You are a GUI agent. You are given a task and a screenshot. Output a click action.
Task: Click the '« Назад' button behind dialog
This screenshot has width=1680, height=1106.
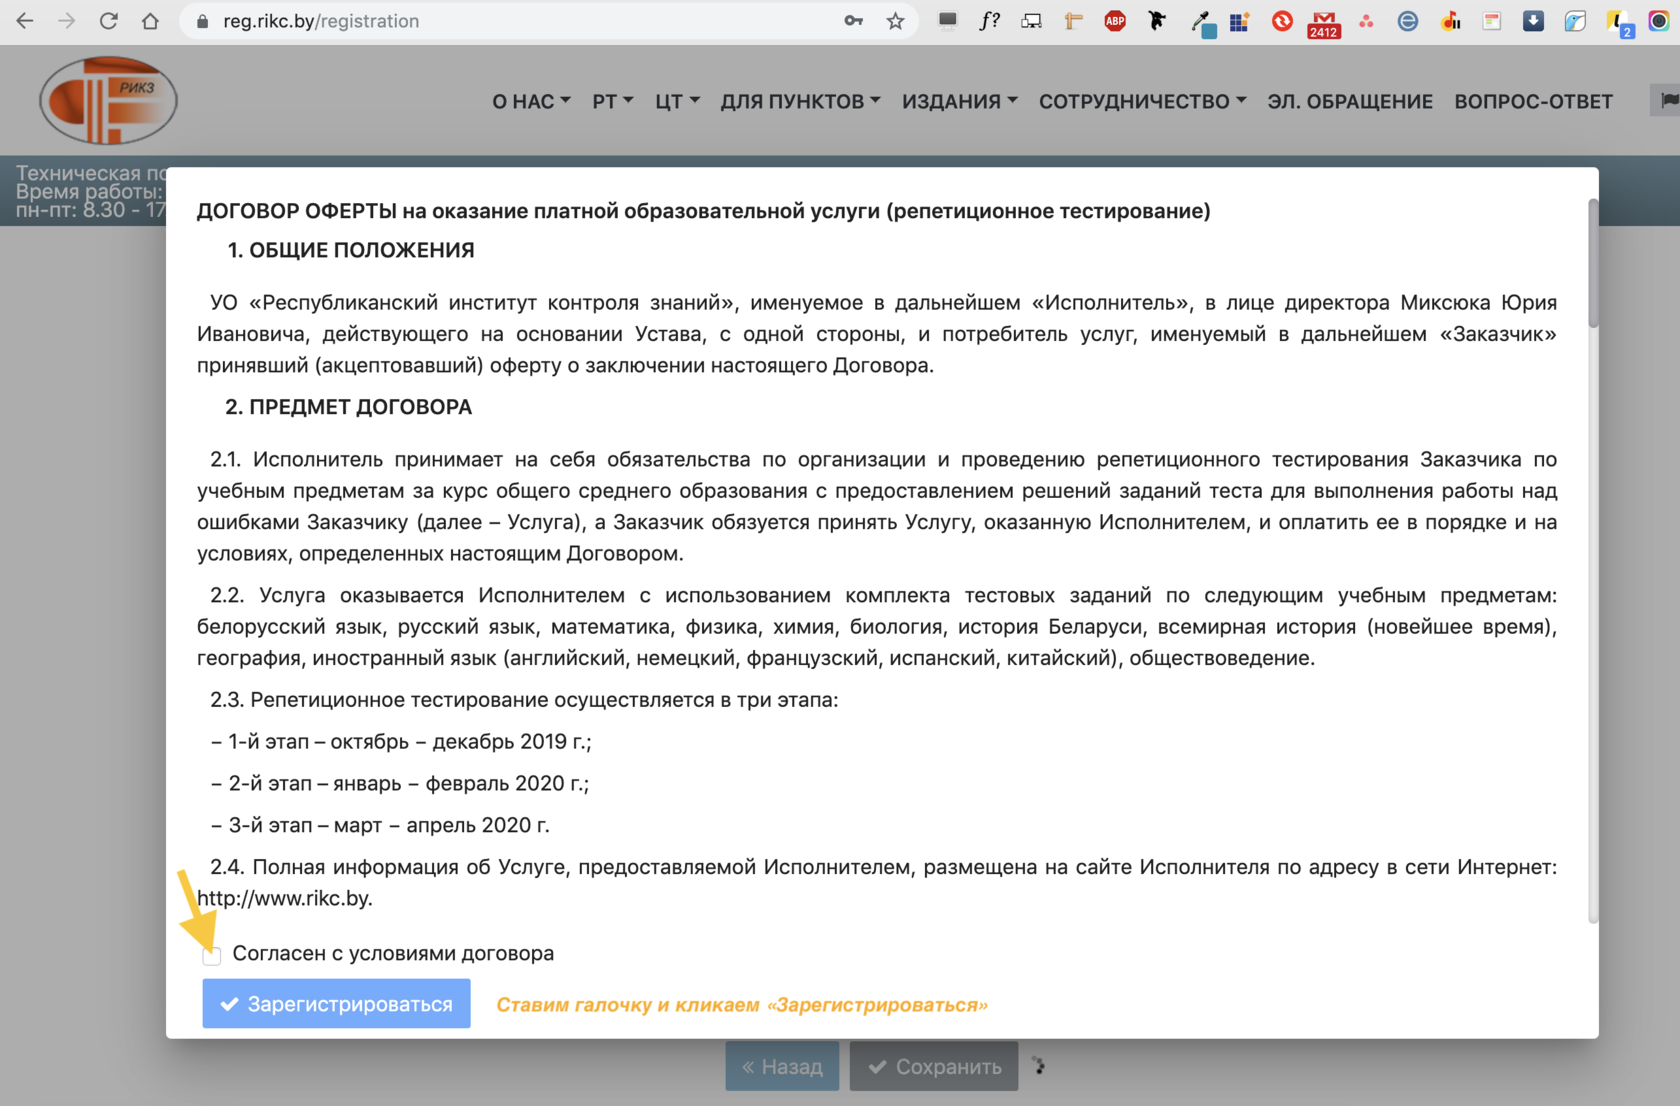782,1067
